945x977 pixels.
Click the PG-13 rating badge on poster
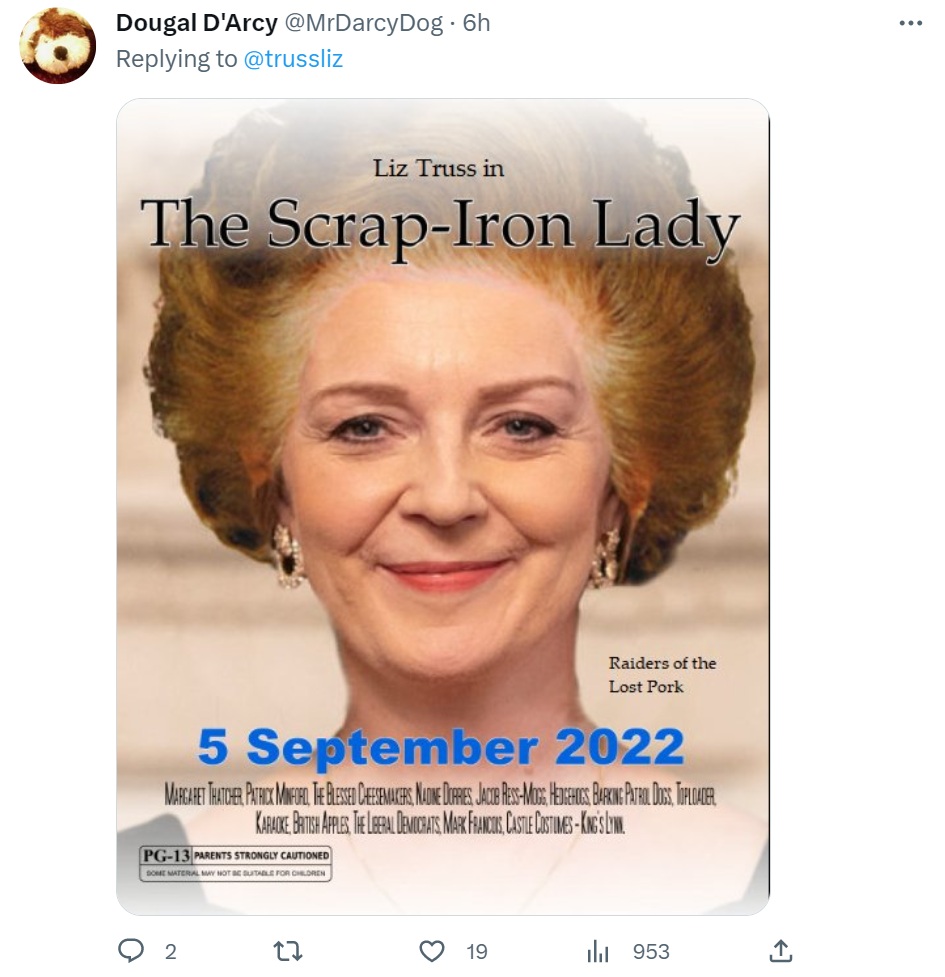(165, 856)
